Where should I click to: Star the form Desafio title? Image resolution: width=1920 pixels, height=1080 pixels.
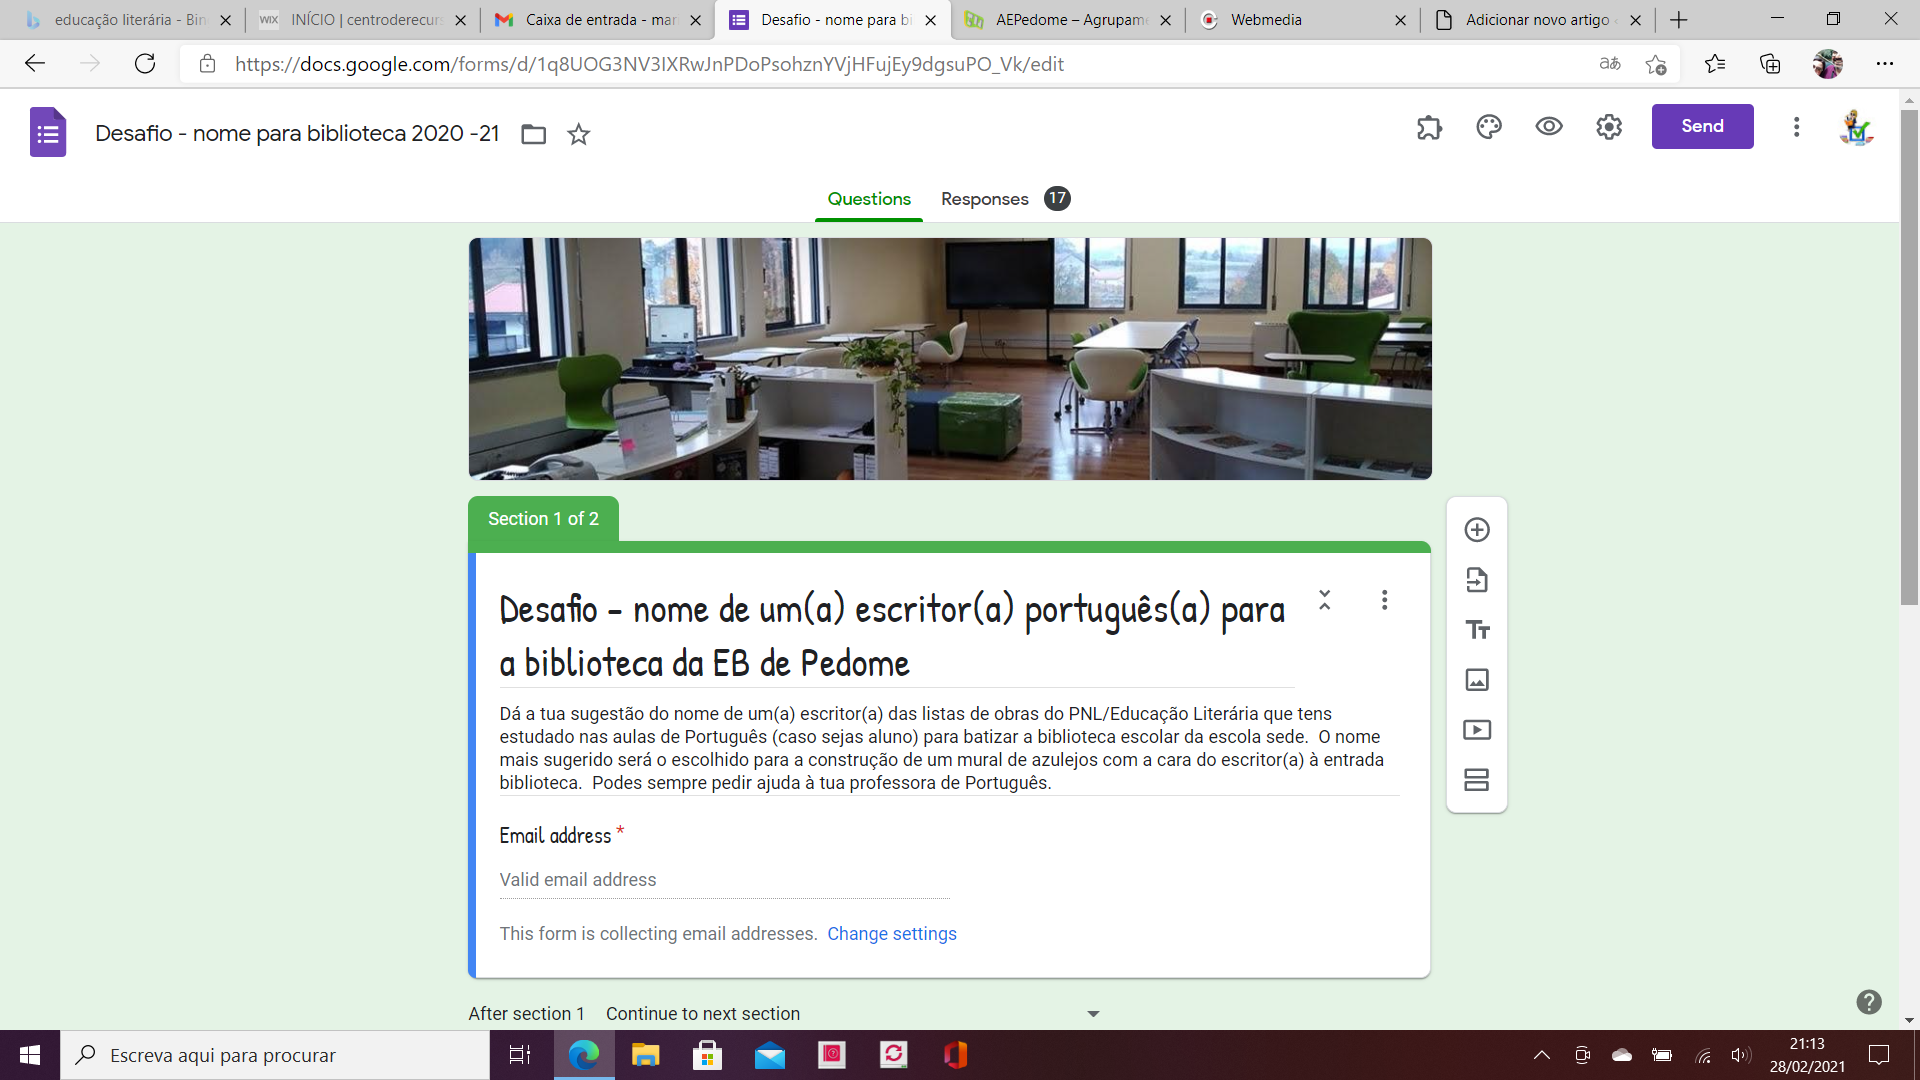click(578, 134)
